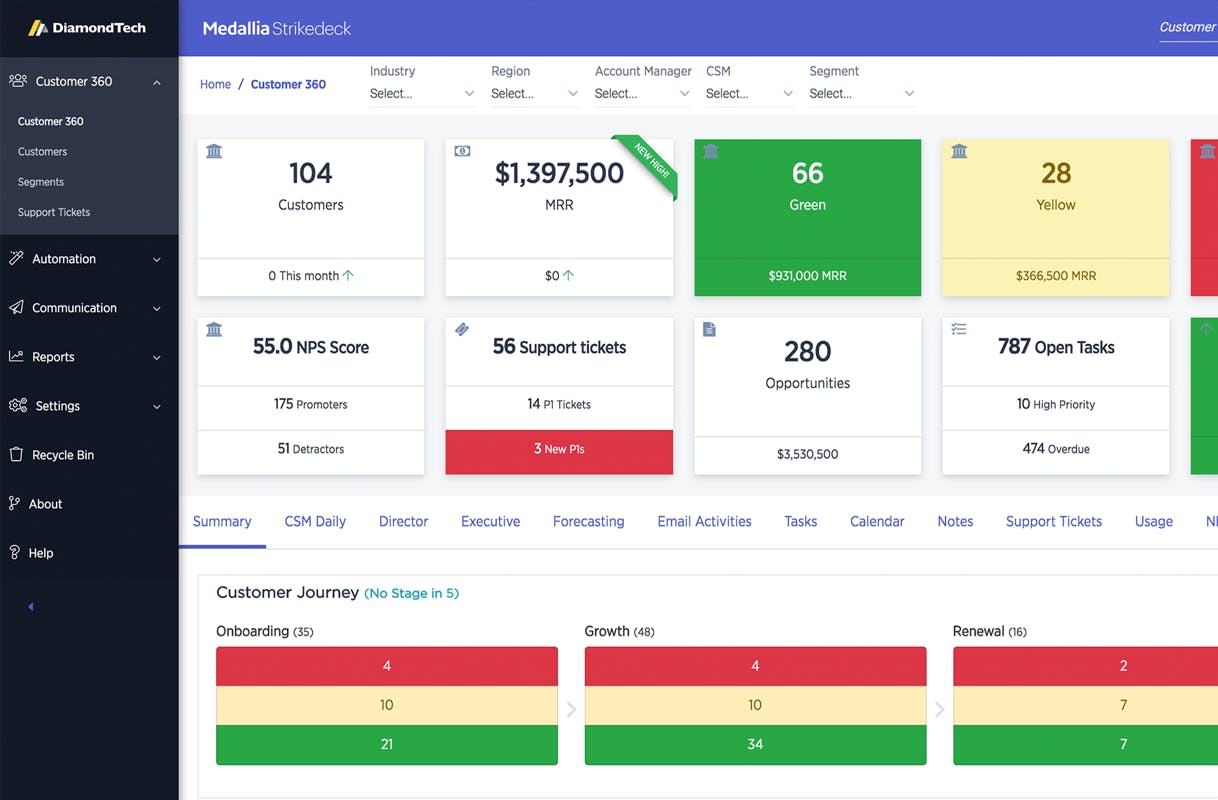Open the CSM filter dropdown
The width and height of the screenshot is (1218, 800).
750,93
